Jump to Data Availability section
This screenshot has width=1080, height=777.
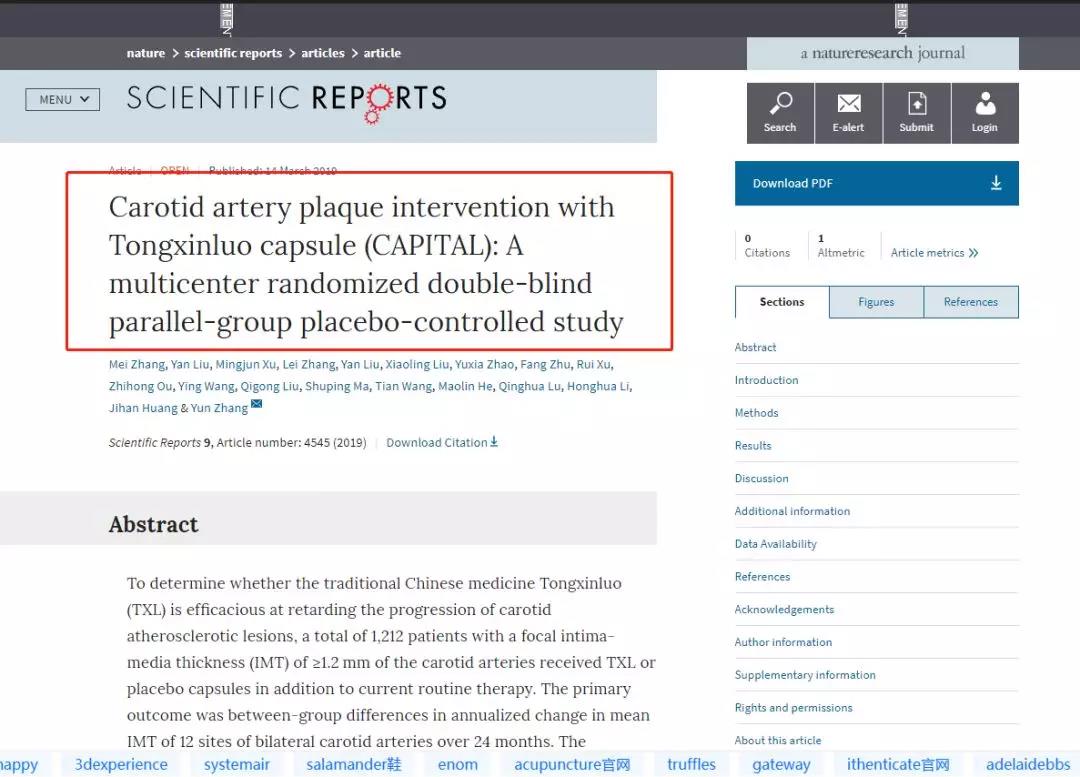point(775,544)
